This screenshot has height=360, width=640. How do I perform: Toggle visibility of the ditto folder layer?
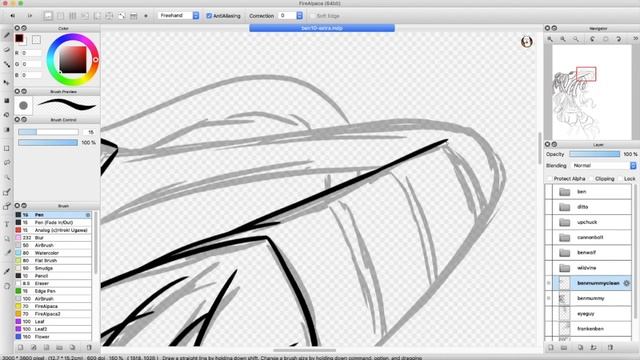[x=549, y=207]
